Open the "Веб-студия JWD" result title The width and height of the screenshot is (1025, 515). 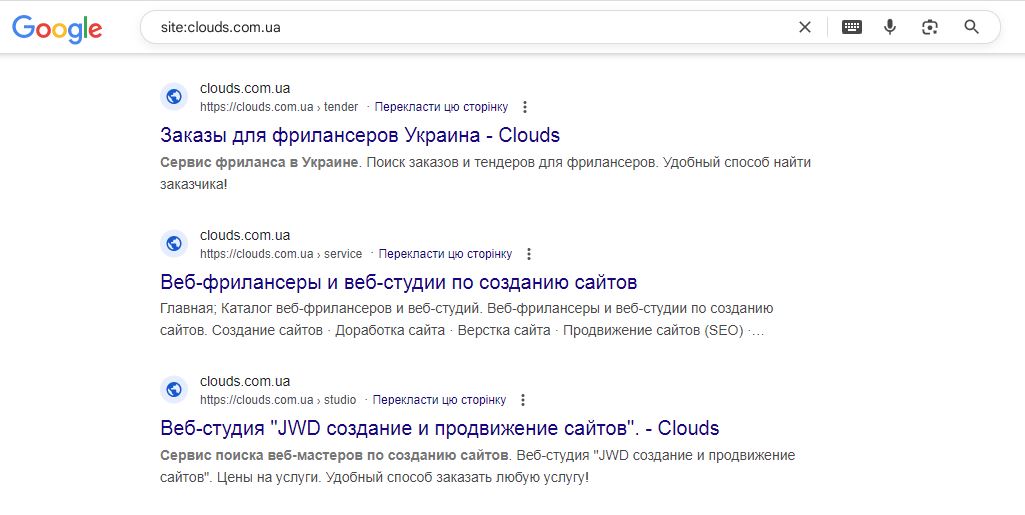tap(440, 428)
